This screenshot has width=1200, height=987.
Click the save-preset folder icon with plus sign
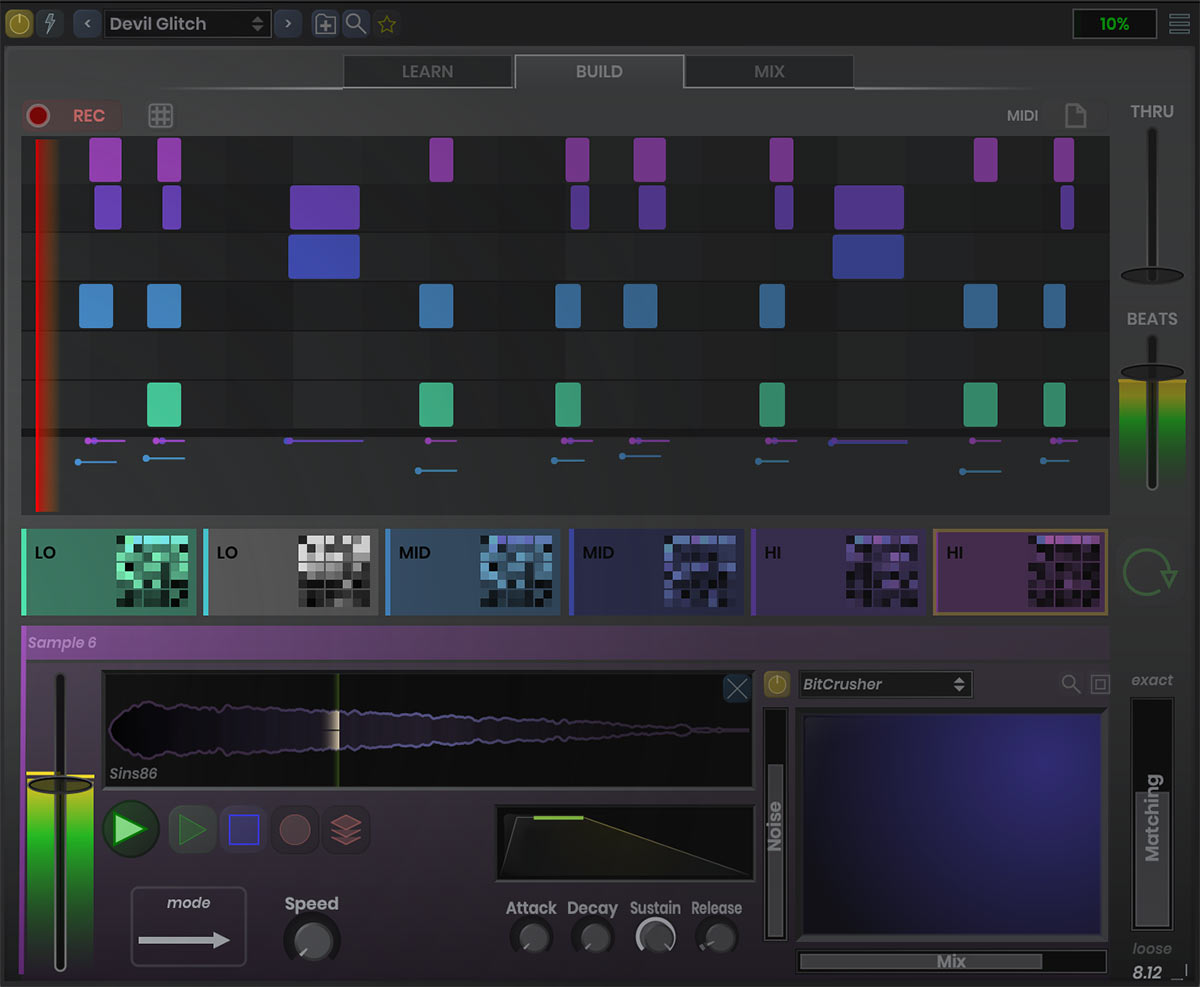coord(324,23)
